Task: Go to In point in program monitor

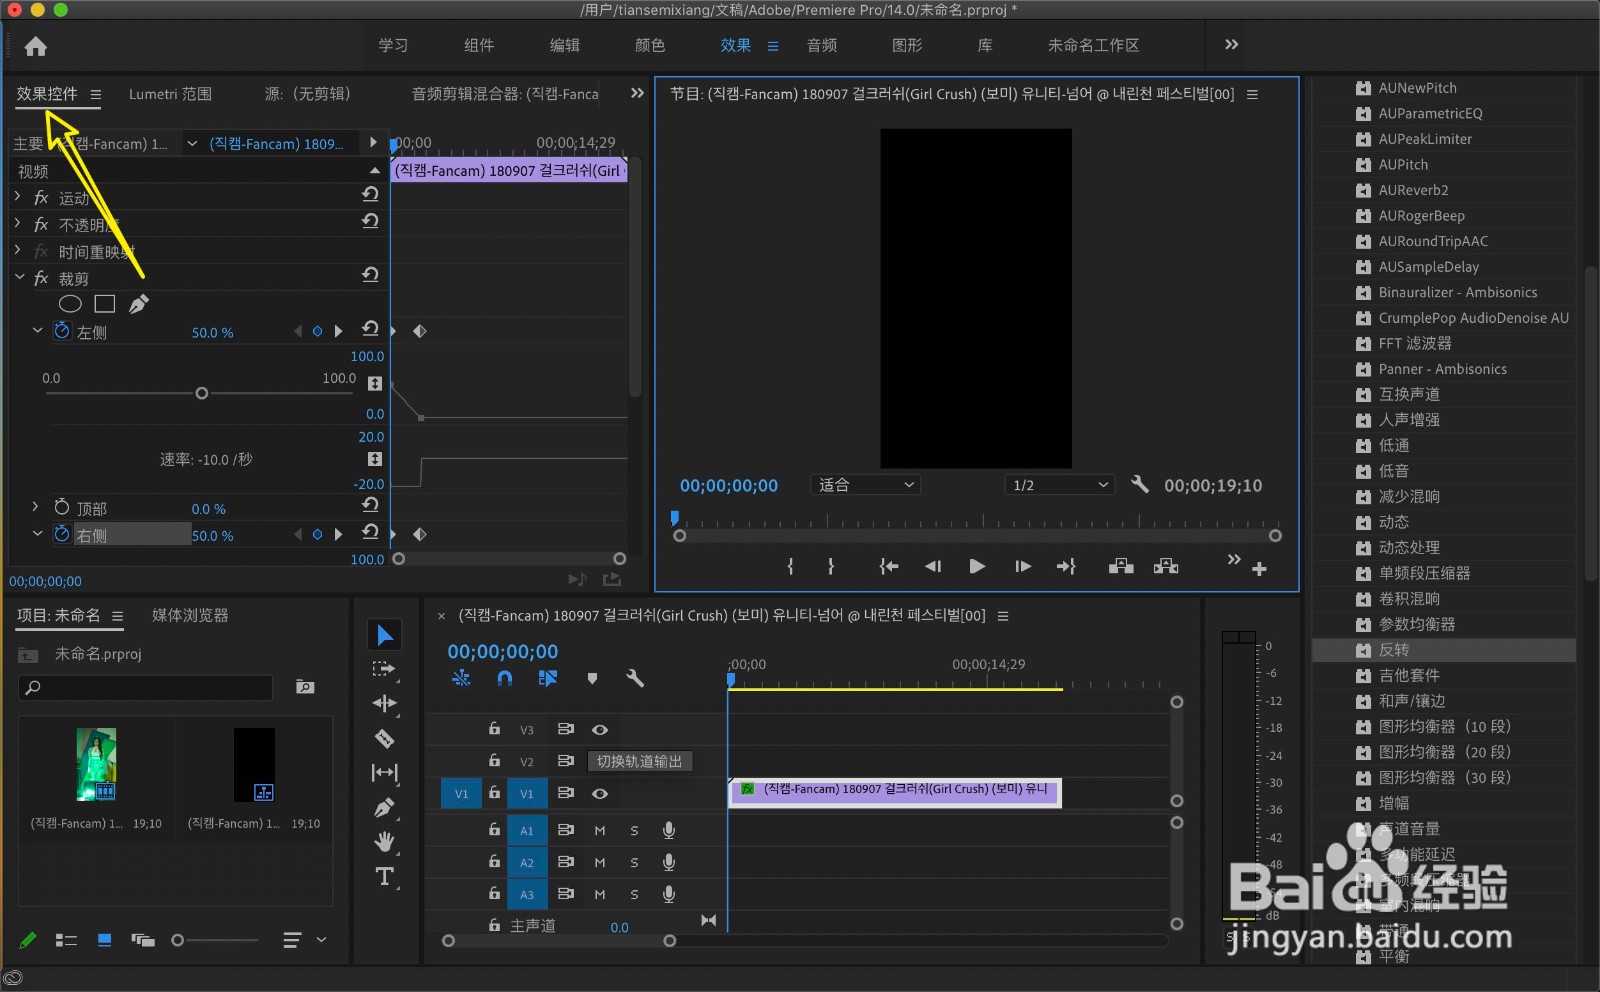Action: pyautogui.click(x=888, y=566)
